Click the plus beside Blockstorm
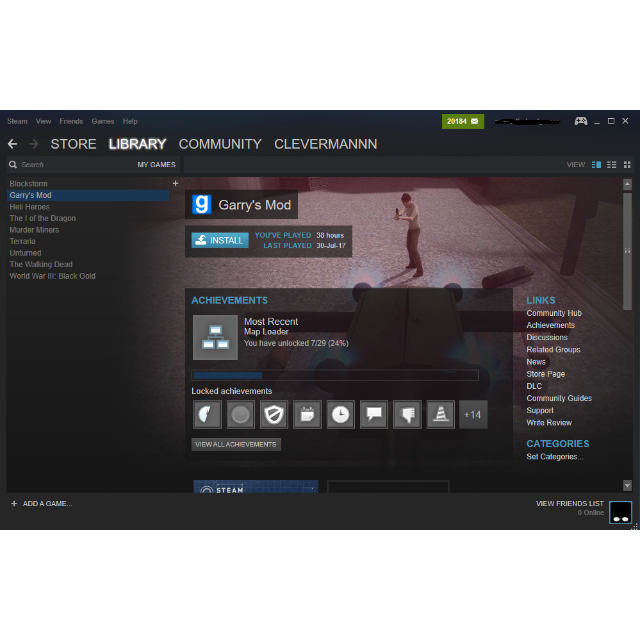The width and height of the screenshot is (640, 640). click(176, 184)
